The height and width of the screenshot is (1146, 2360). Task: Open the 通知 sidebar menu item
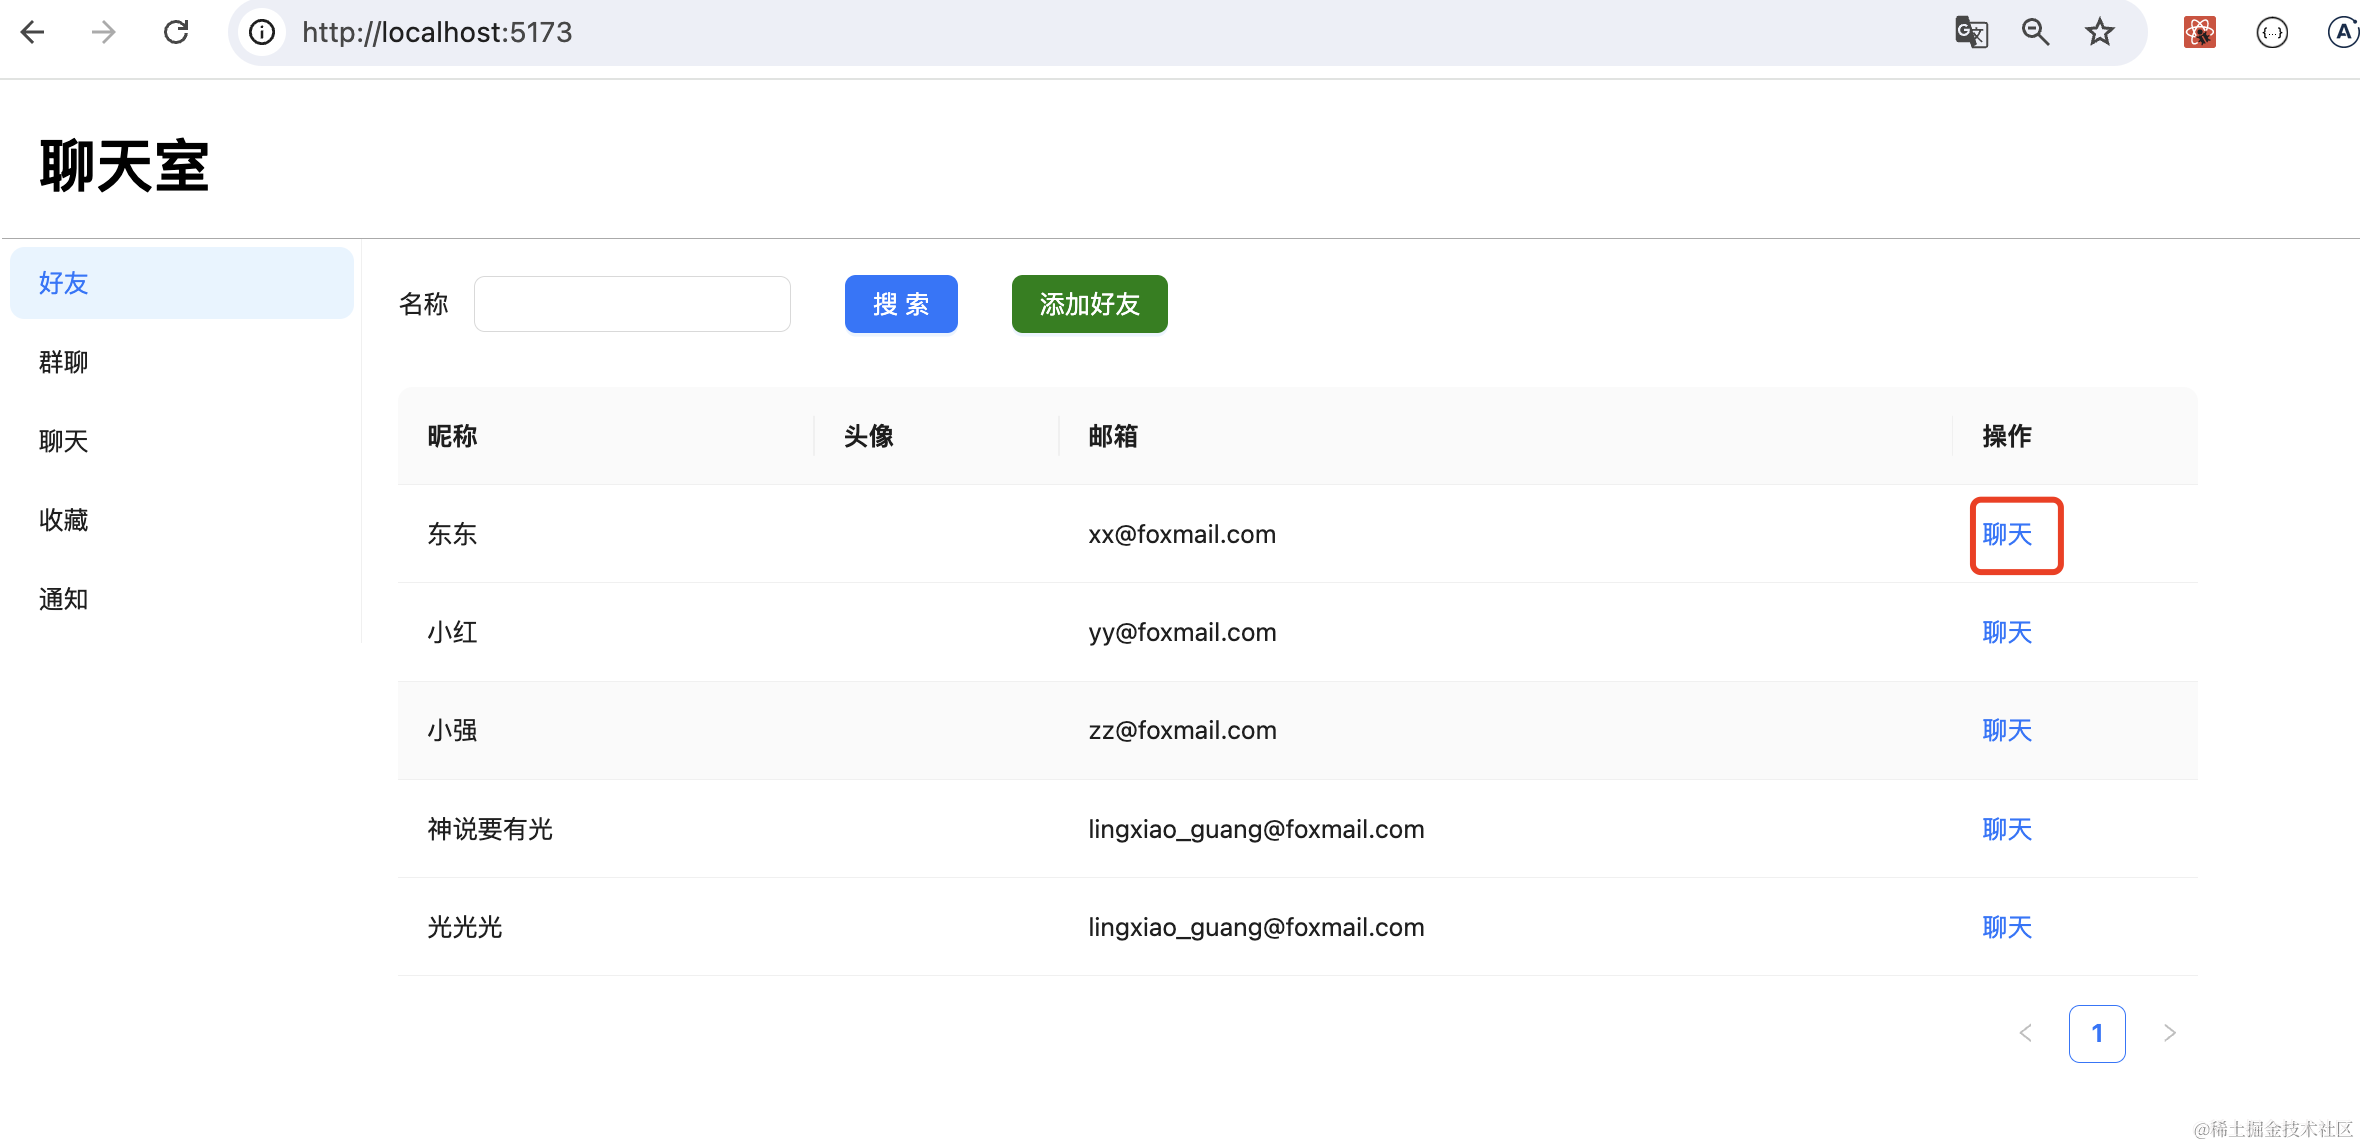point(64,599)
